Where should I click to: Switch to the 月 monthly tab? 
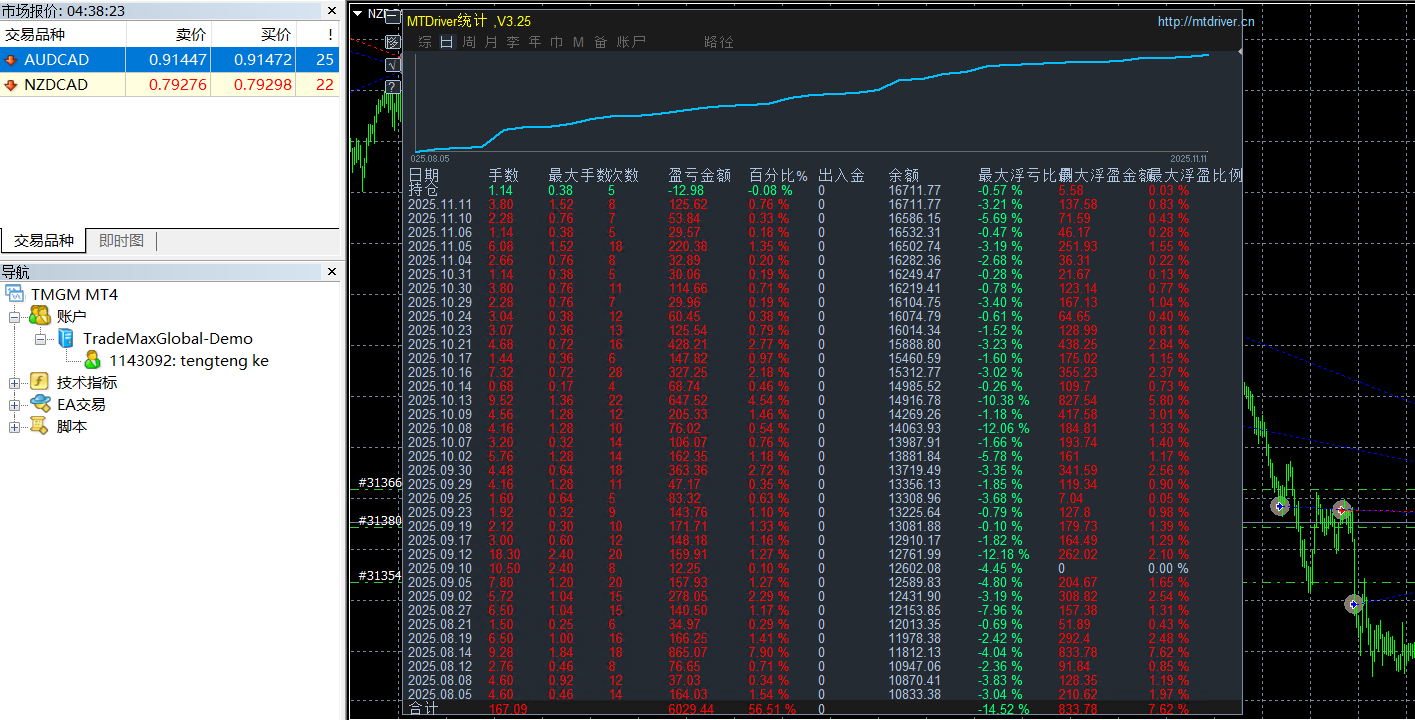tap(491, 42)
